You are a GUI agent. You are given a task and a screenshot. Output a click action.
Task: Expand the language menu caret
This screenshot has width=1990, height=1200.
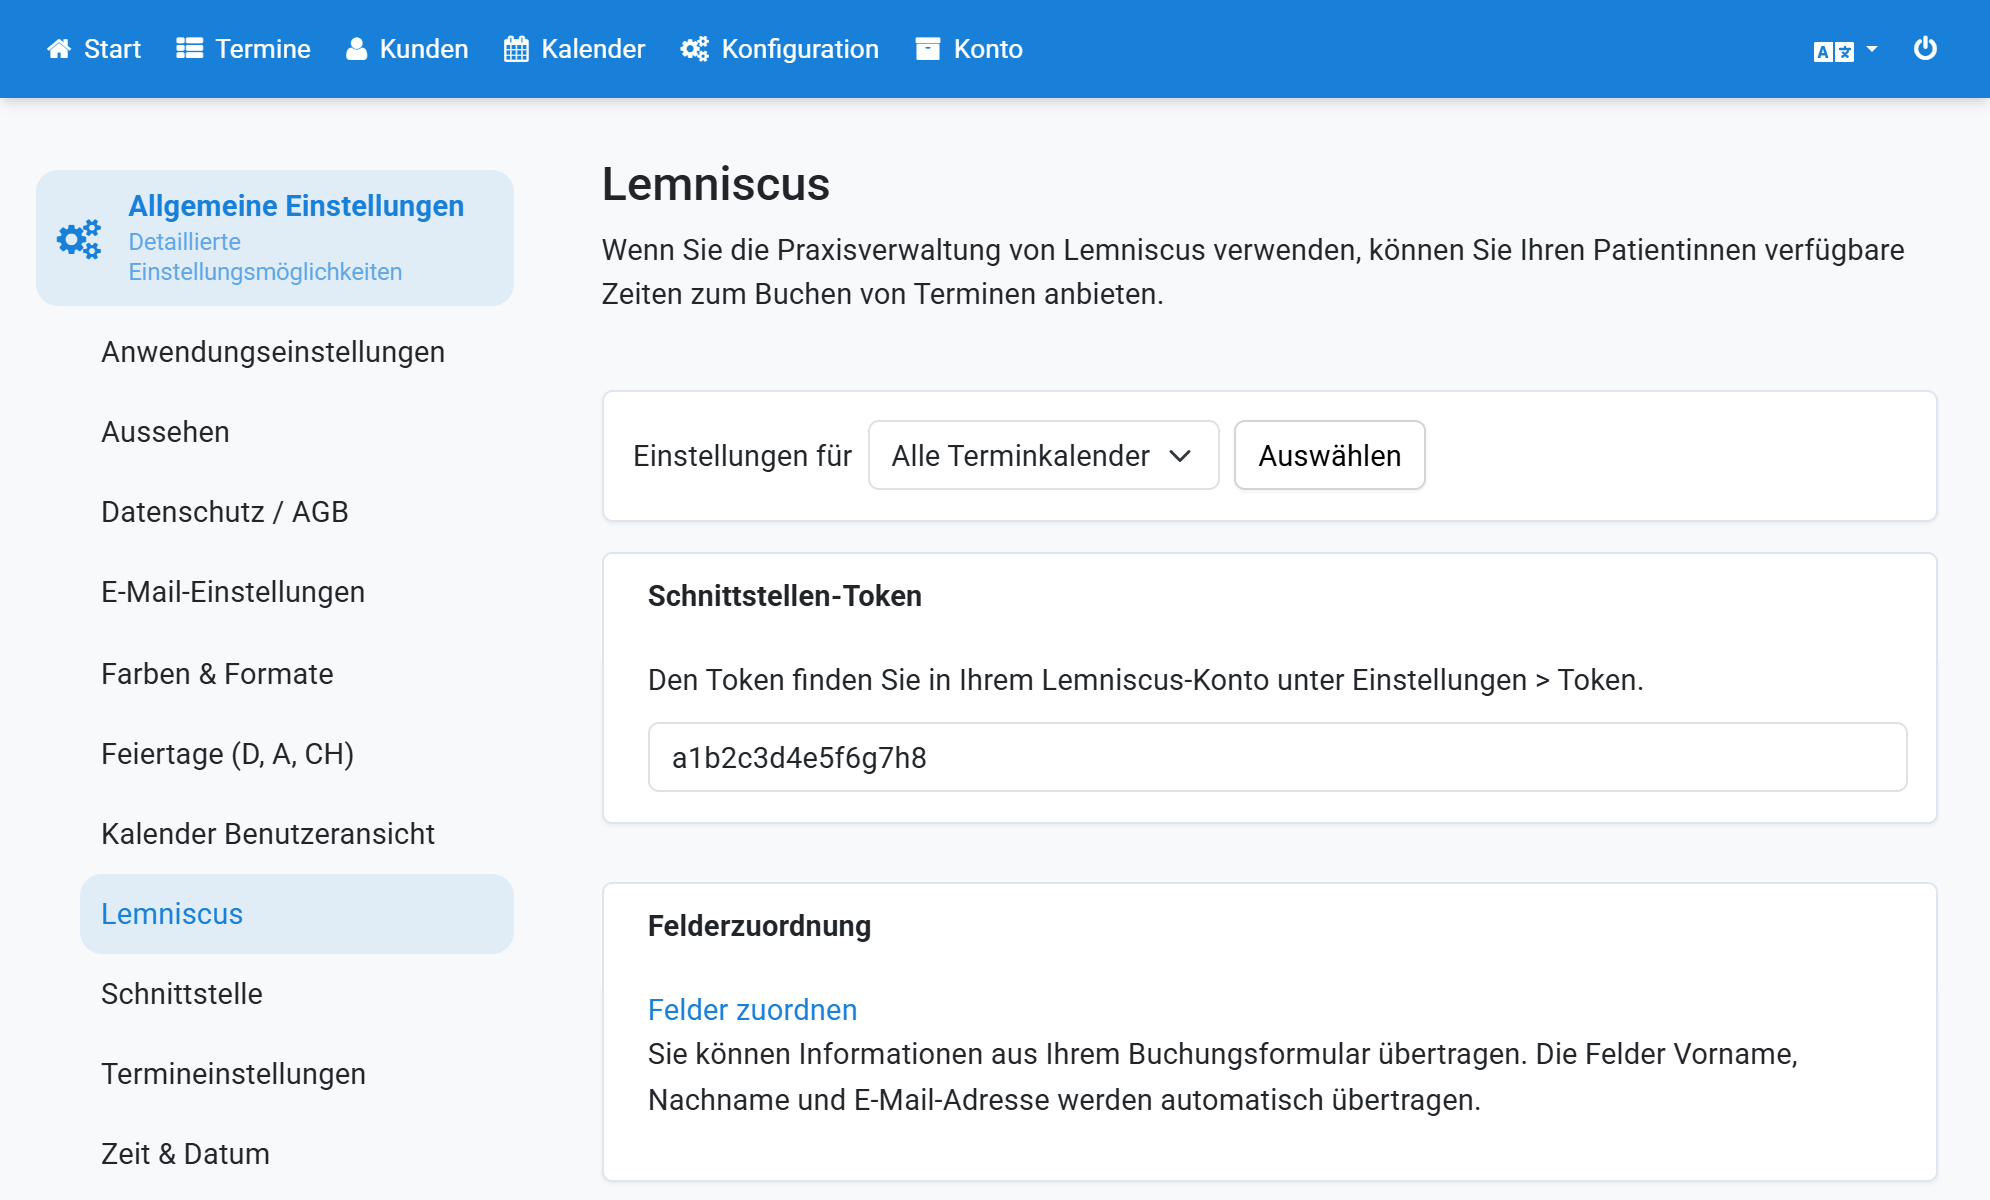(x=1872, y=49)
